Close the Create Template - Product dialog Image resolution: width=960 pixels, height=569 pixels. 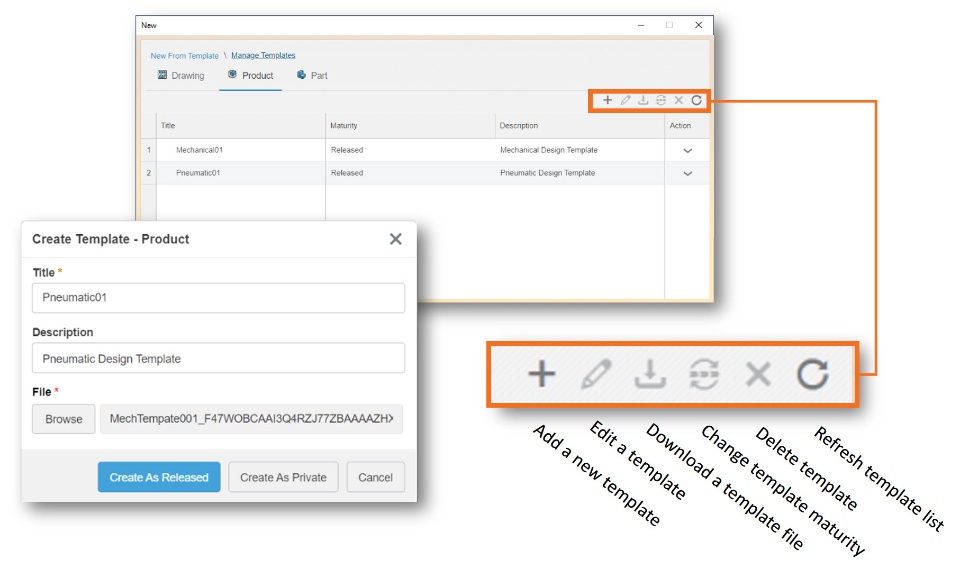pyautogui.click(x=396, y=239)
